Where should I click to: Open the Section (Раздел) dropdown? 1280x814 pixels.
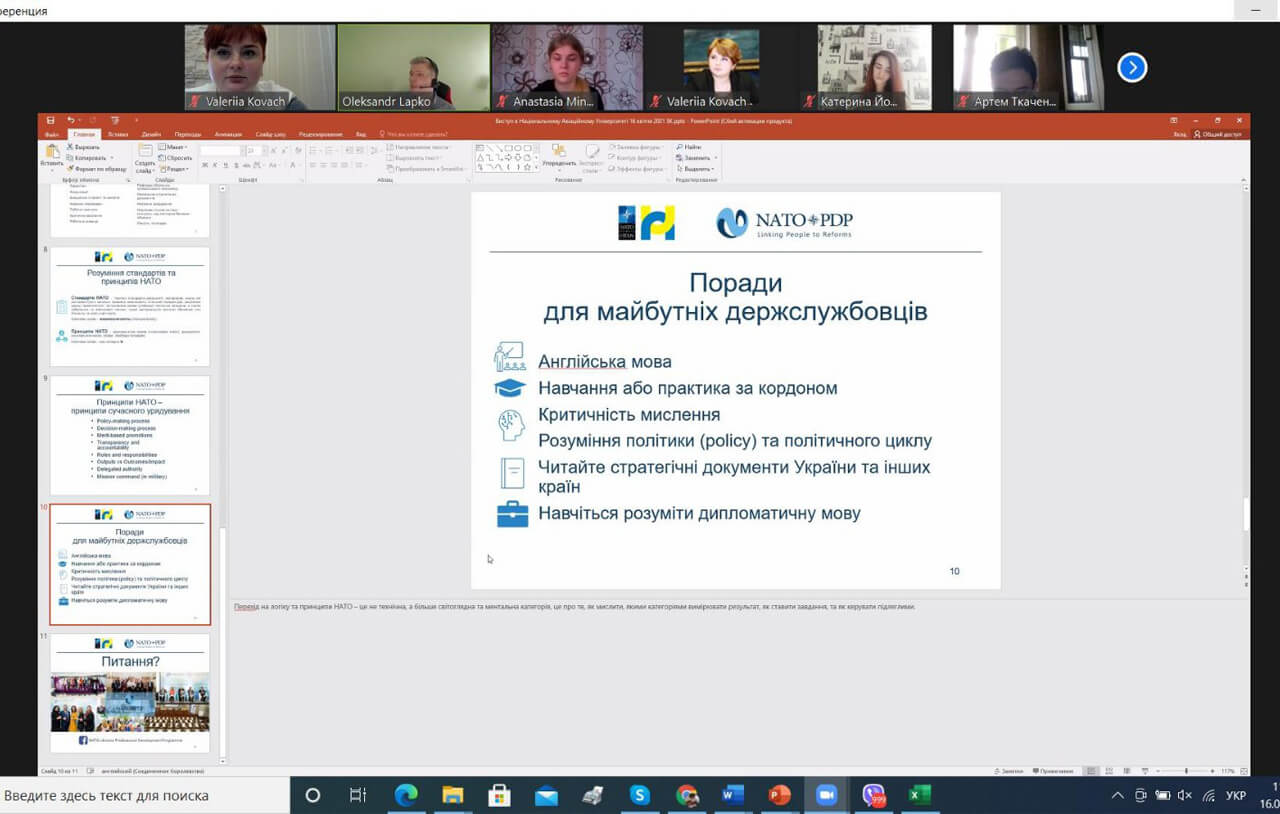point(176,169)
